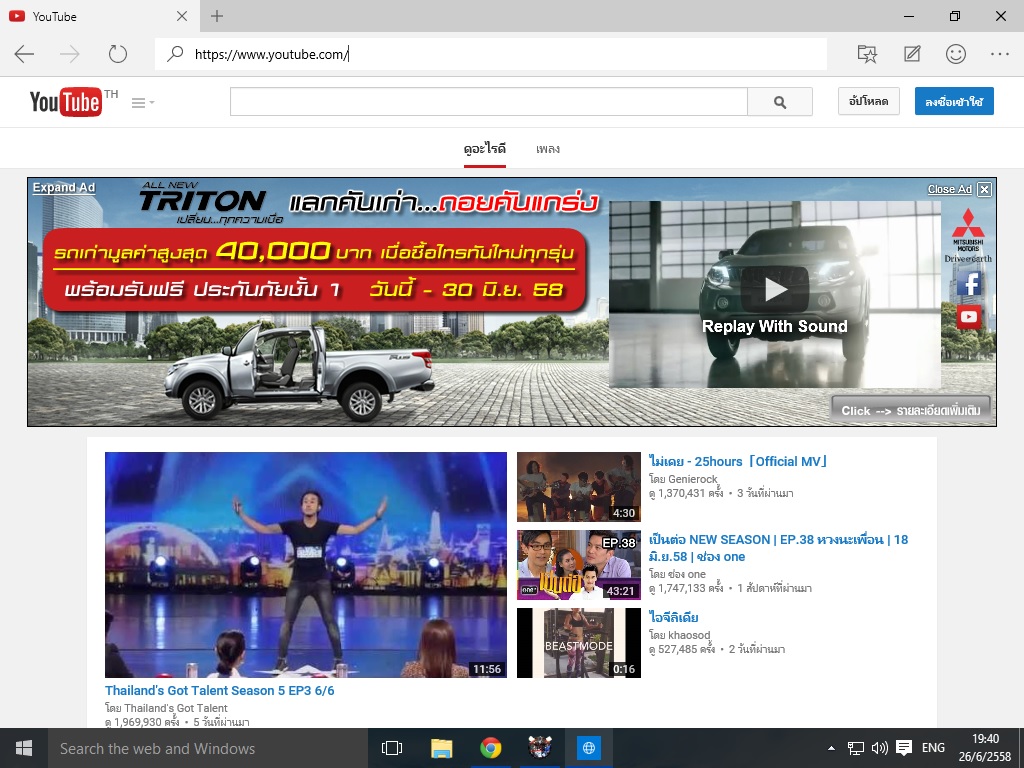1024x768 pixels.
Task: Open Task View from the taskbar
Action: (392, 748)
